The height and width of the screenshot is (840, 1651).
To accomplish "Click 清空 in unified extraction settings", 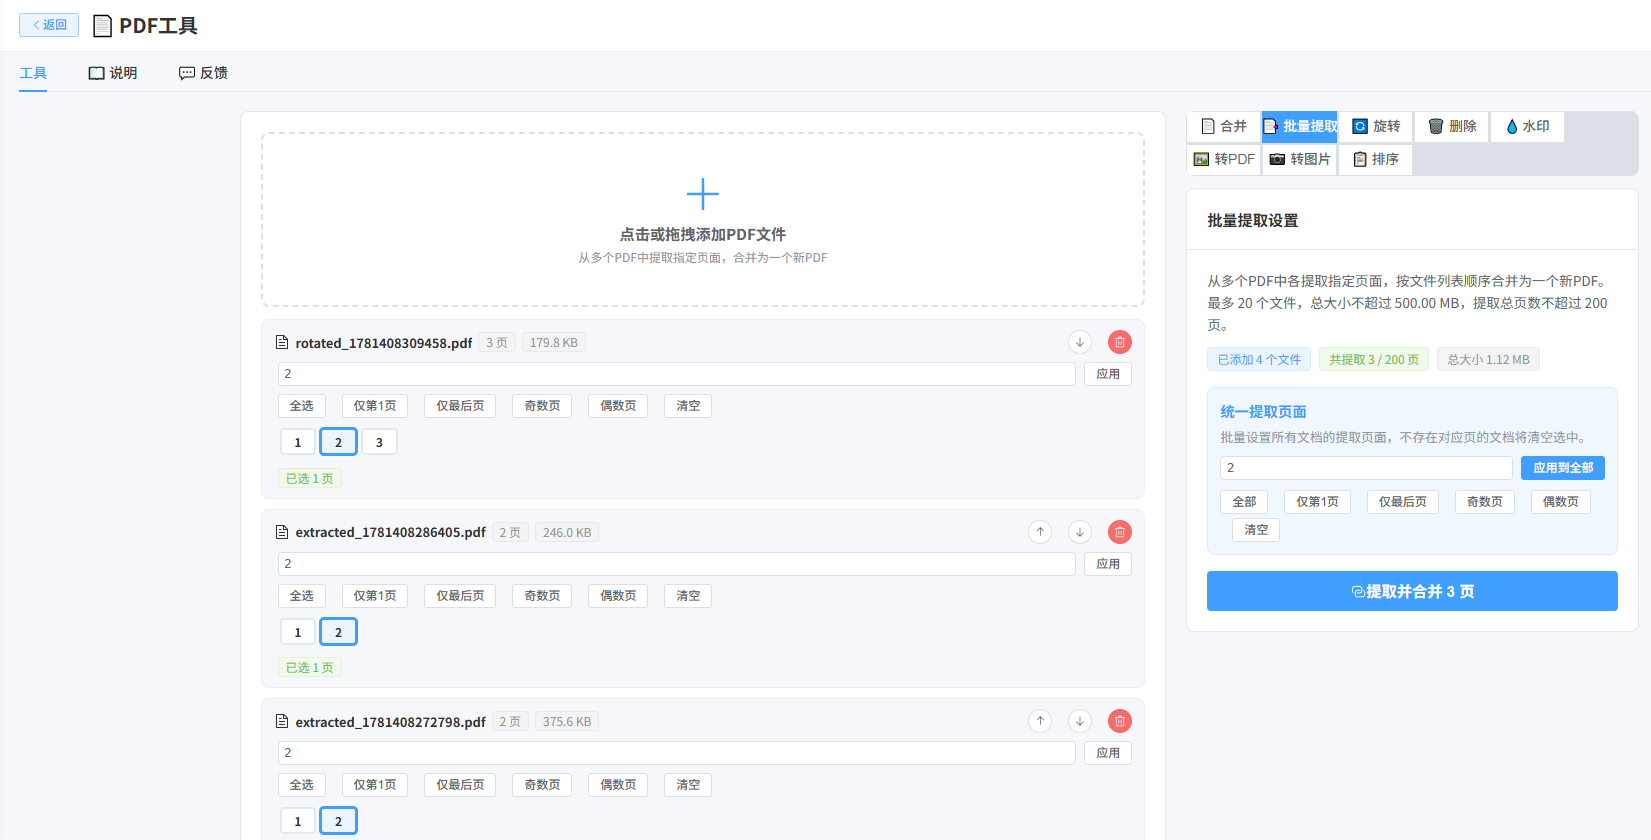I will 1256,530.
